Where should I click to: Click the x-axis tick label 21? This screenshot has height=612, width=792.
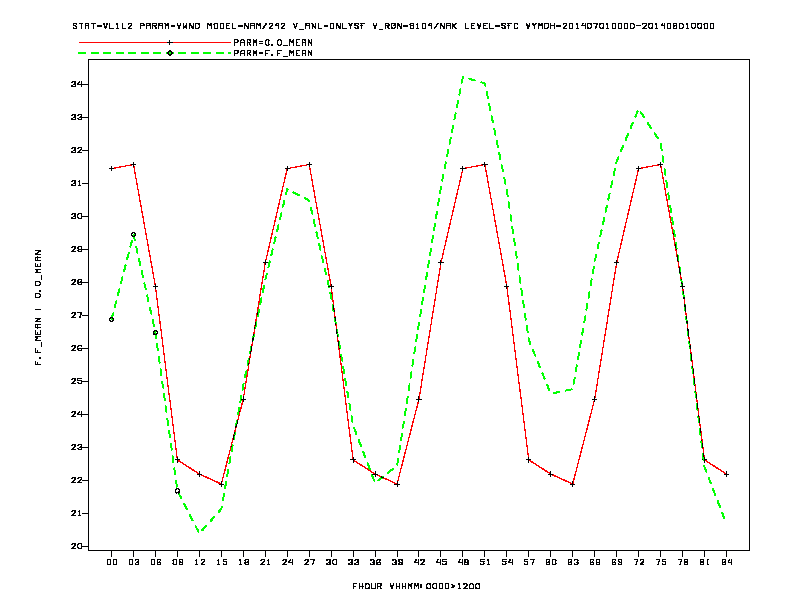pos(265,562)
